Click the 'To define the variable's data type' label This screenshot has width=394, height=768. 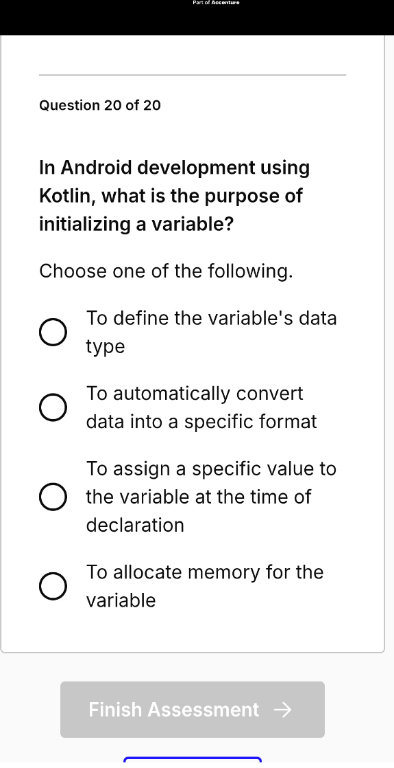211,332
